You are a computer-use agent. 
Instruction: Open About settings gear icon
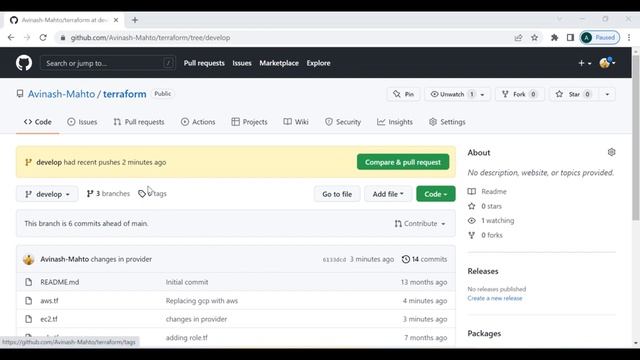[x=611, y=152]
